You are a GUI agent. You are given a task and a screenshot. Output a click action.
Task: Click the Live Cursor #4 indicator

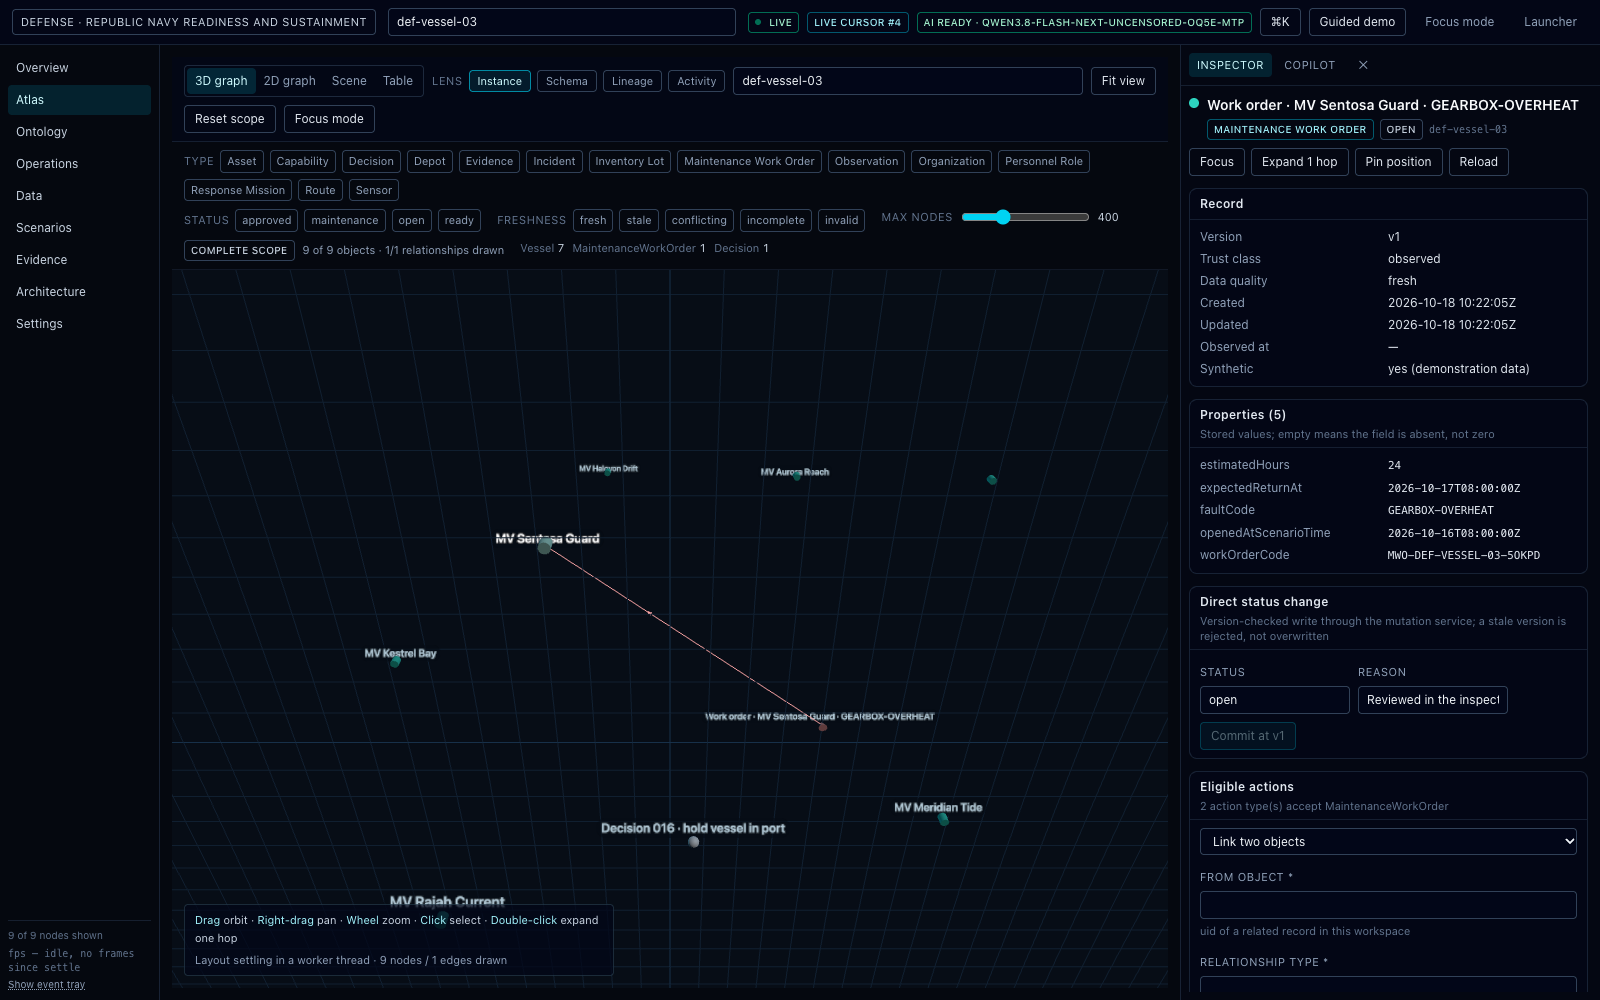857,22
